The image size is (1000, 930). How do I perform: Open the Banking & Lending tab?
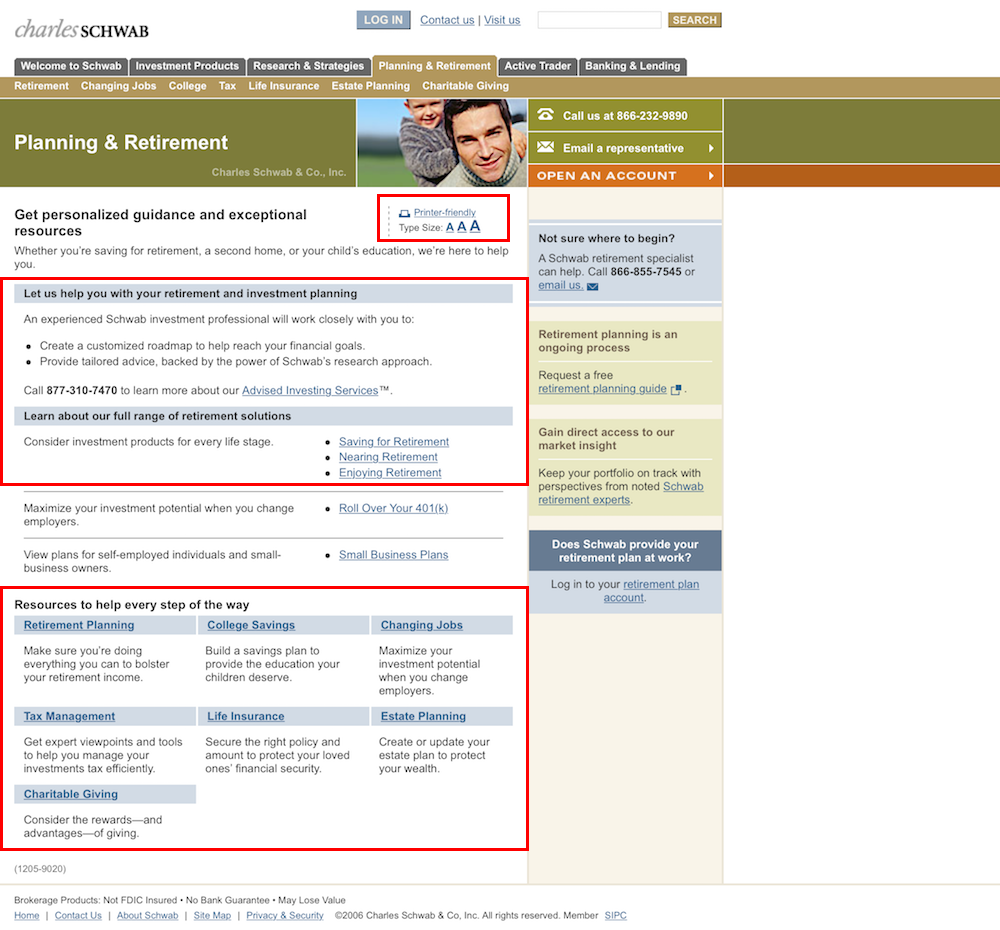(633, 66)
